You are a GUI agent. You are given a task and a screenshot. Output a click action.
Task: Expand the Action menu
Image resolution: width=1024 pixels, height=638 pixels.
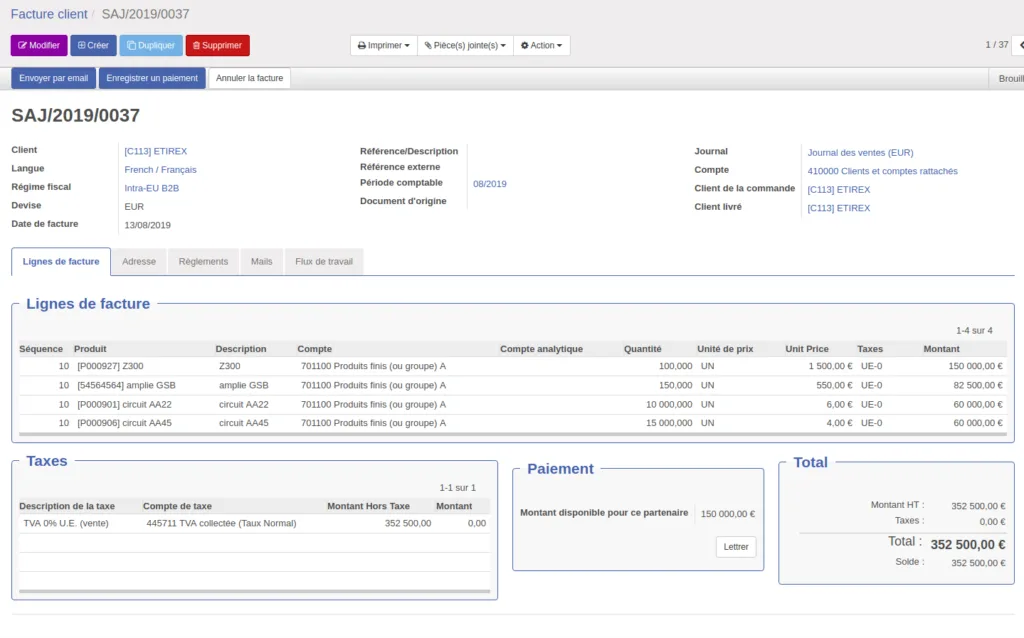coord(541,45)
